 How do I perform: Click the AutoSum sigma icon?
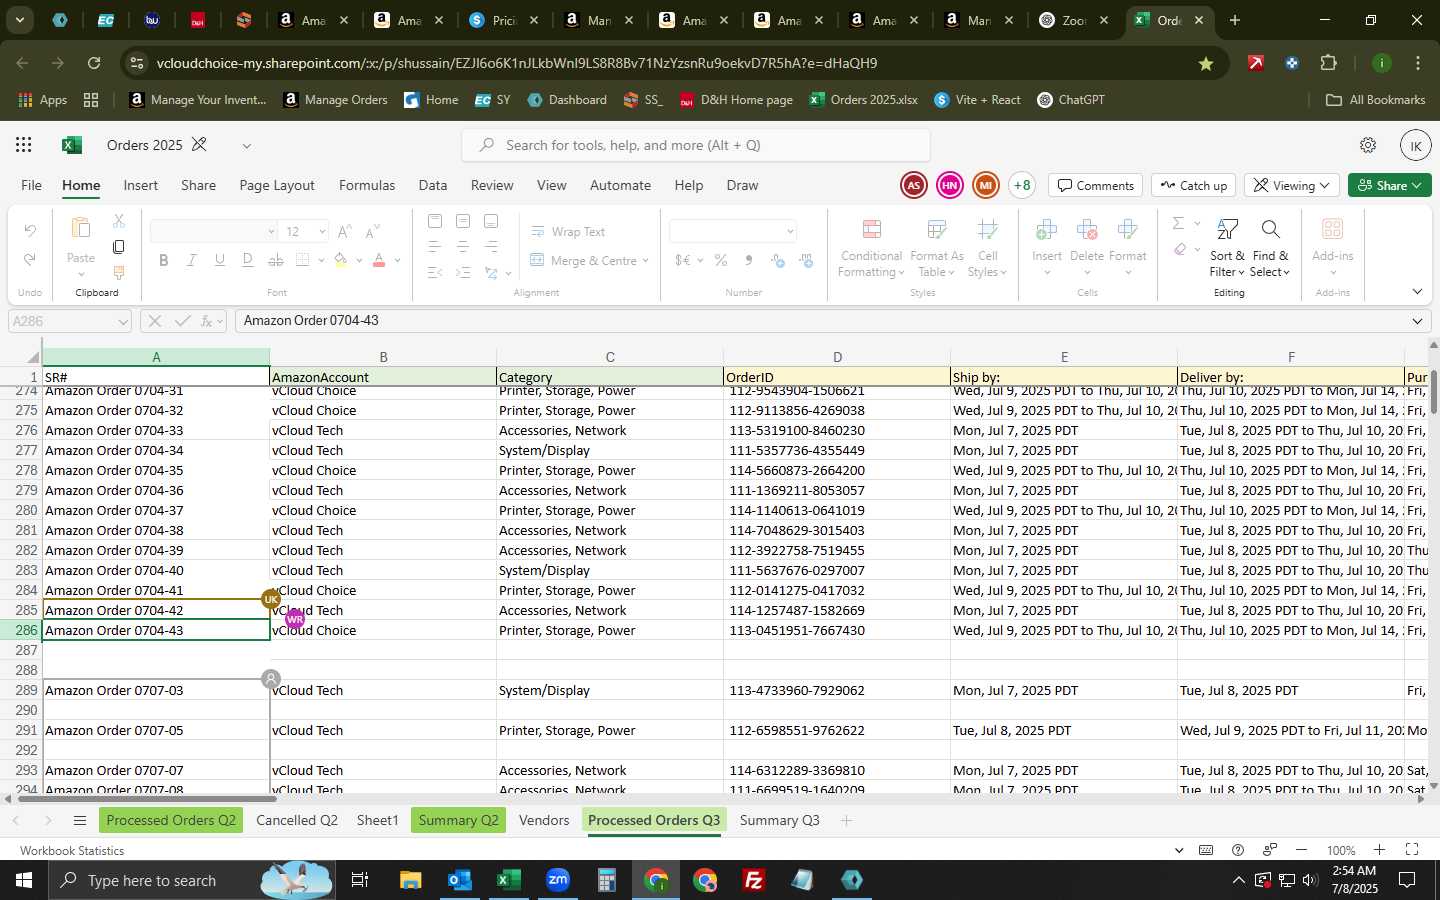click(x=1178, y=223)
